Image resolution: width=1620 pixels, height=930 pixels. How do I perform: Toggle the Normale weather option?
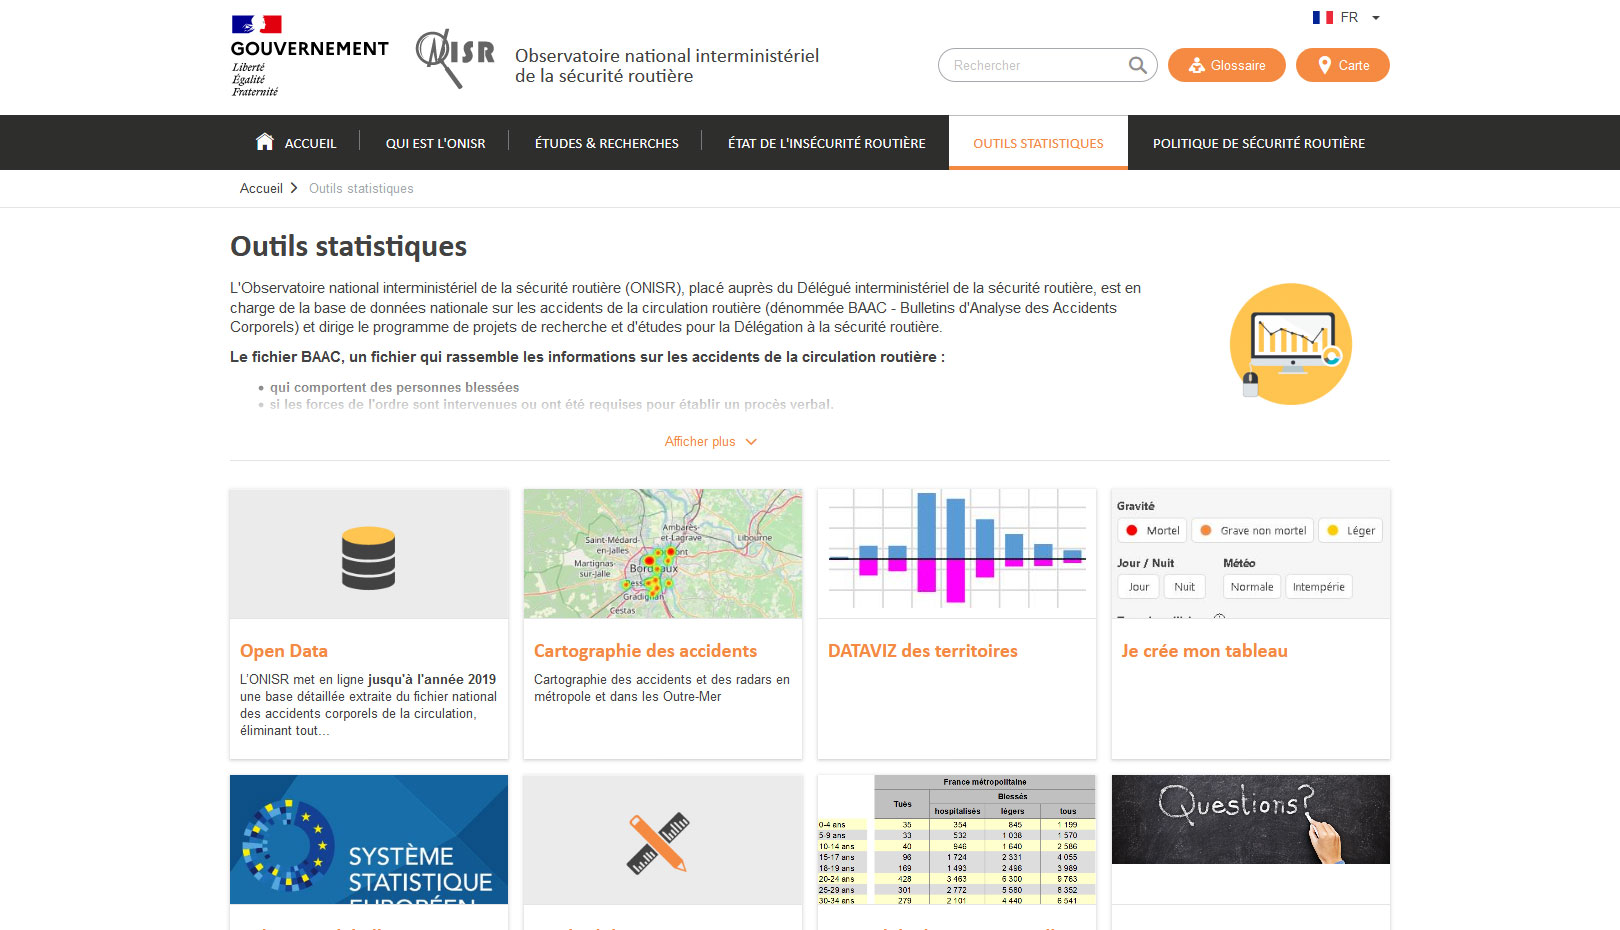coord(1252,587)
